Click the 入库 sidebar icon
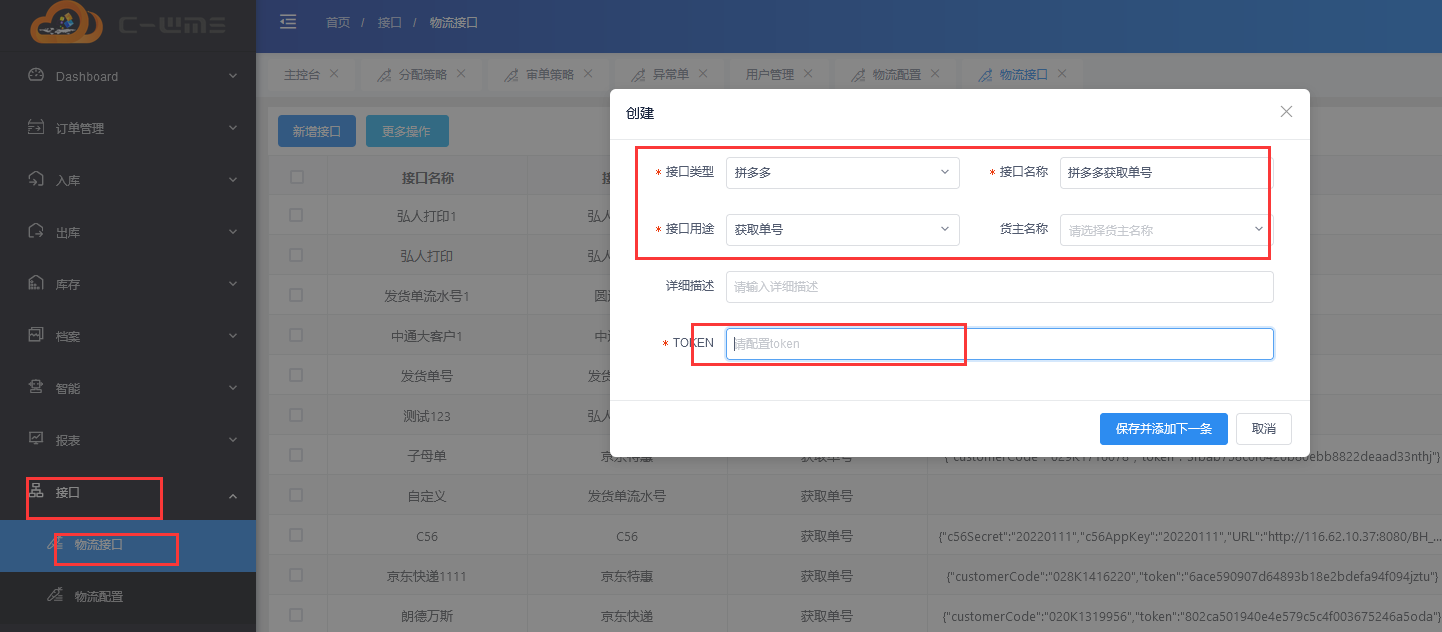This screenshot has height=632, width=1442. coord(36,179)
